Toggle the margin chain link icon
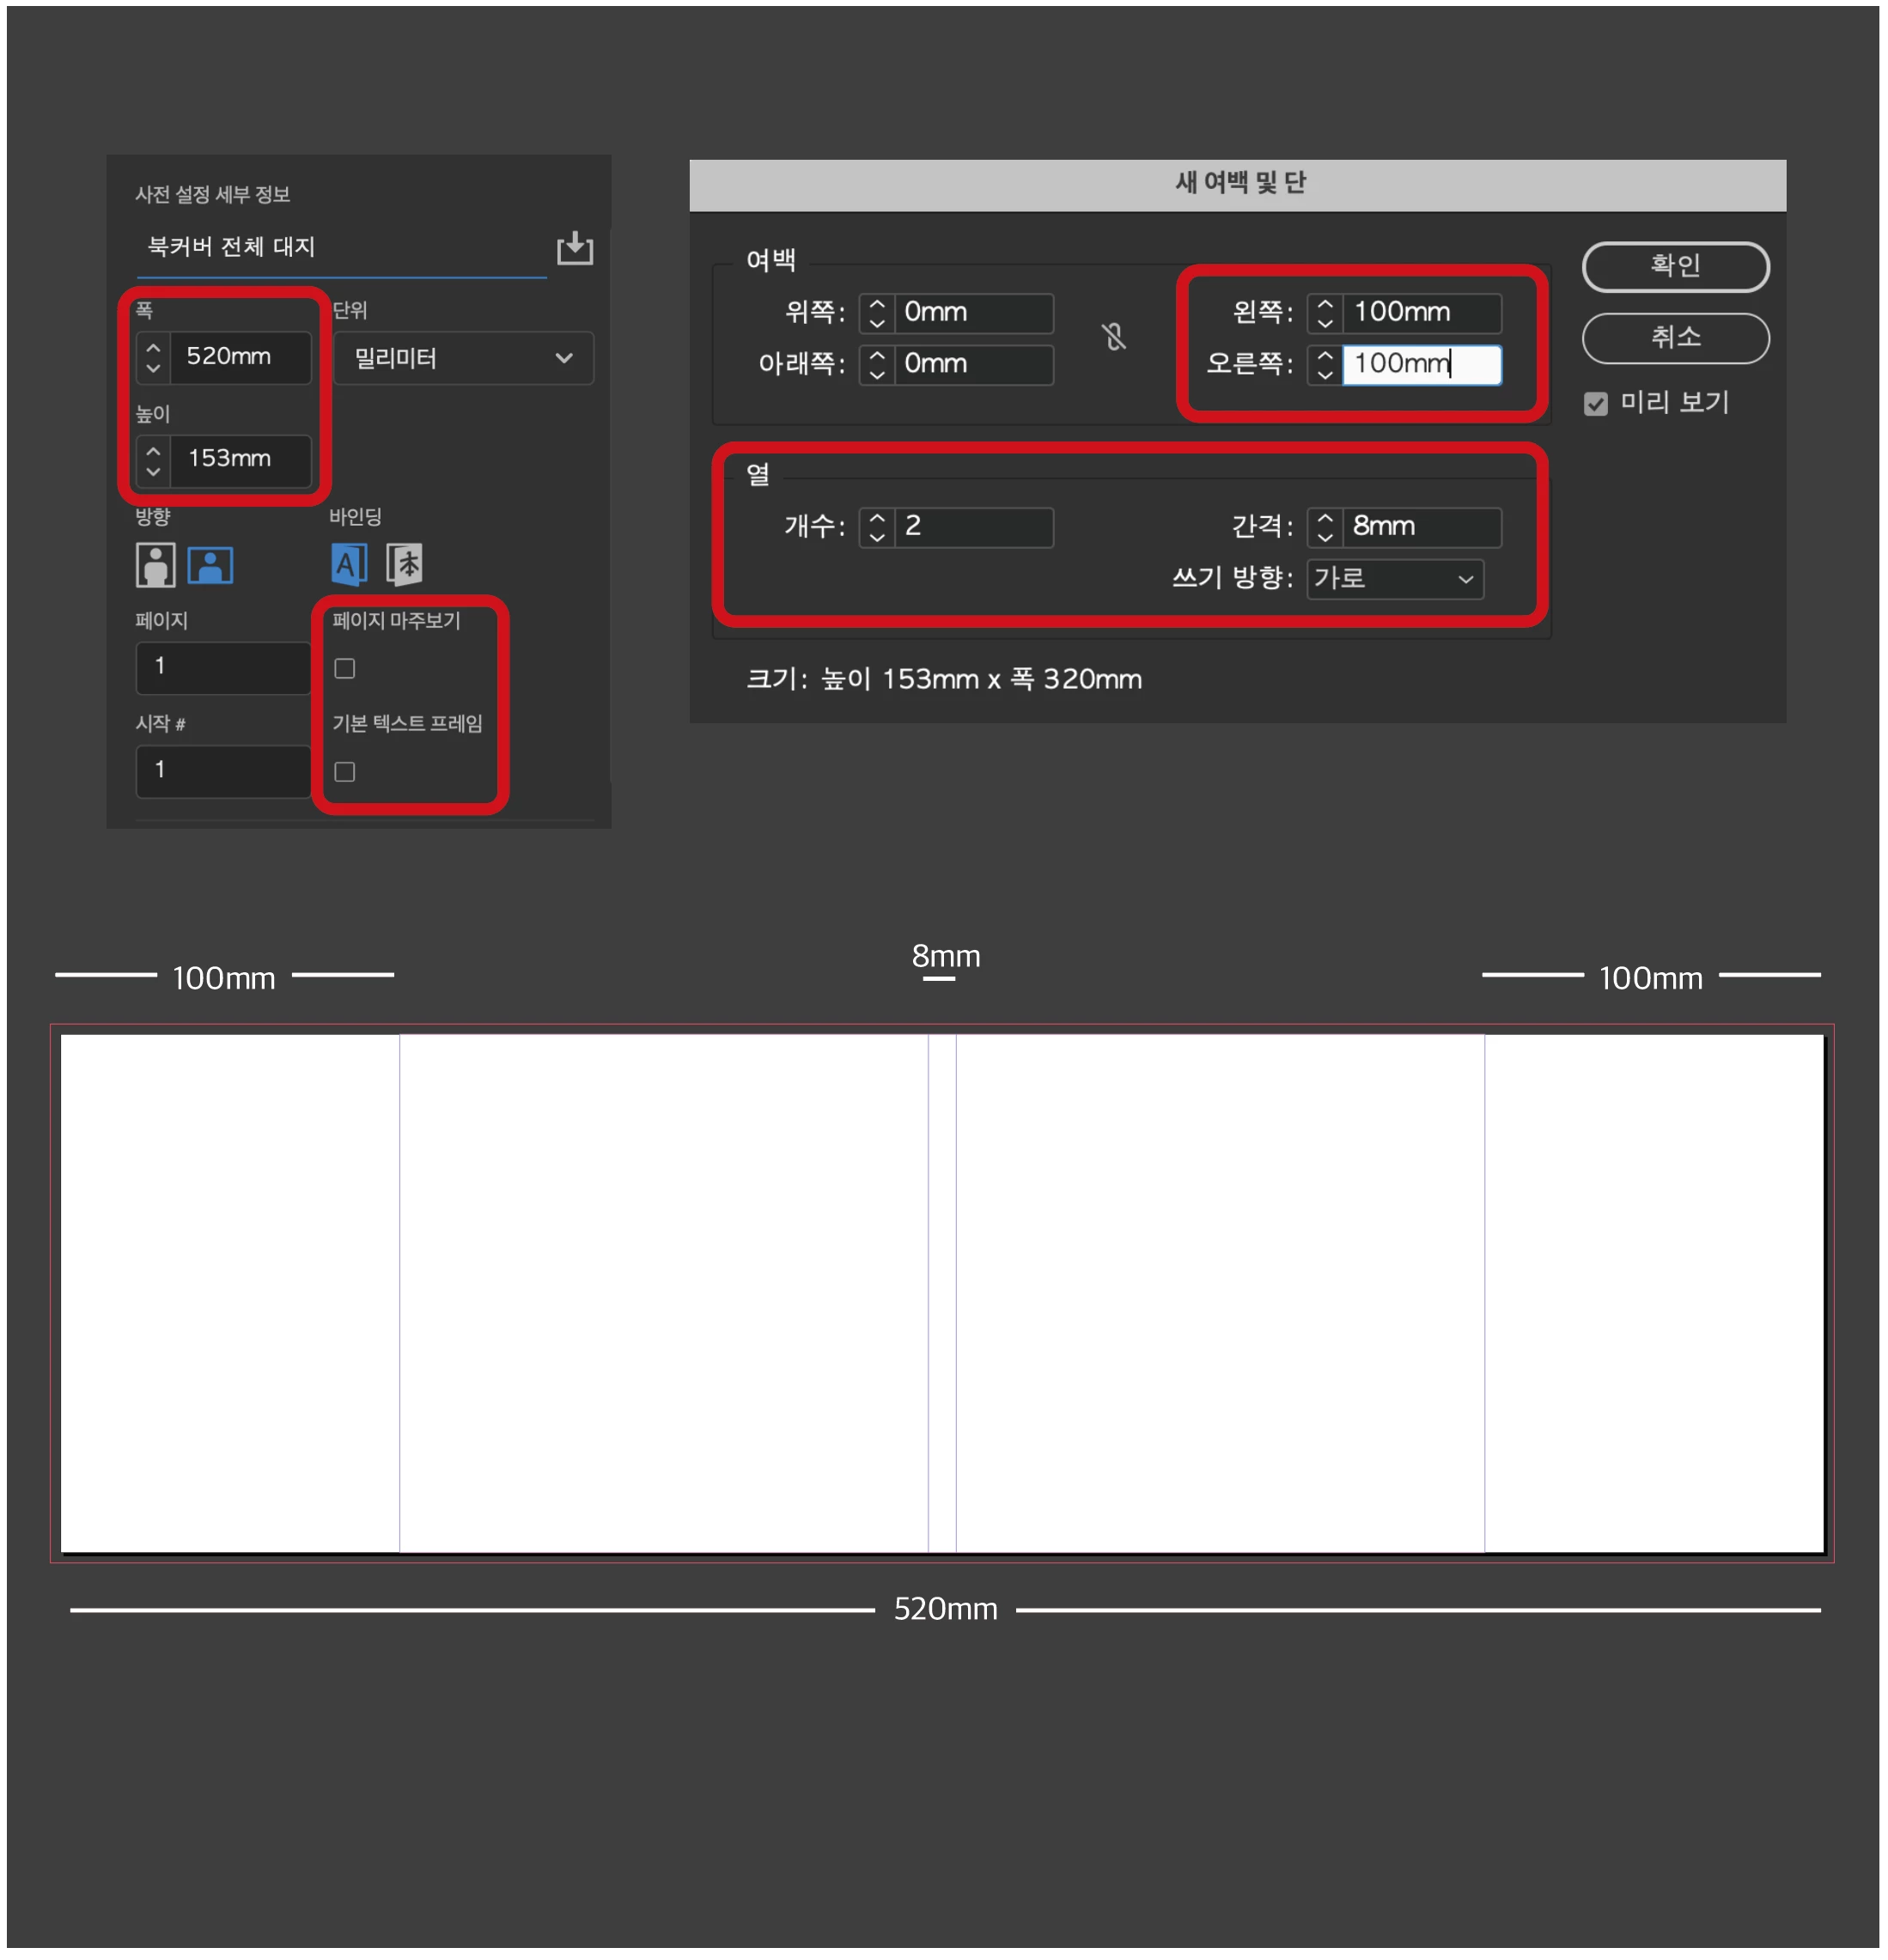The width and height of the screenshot is (1888, 1960). (1114, 337)
